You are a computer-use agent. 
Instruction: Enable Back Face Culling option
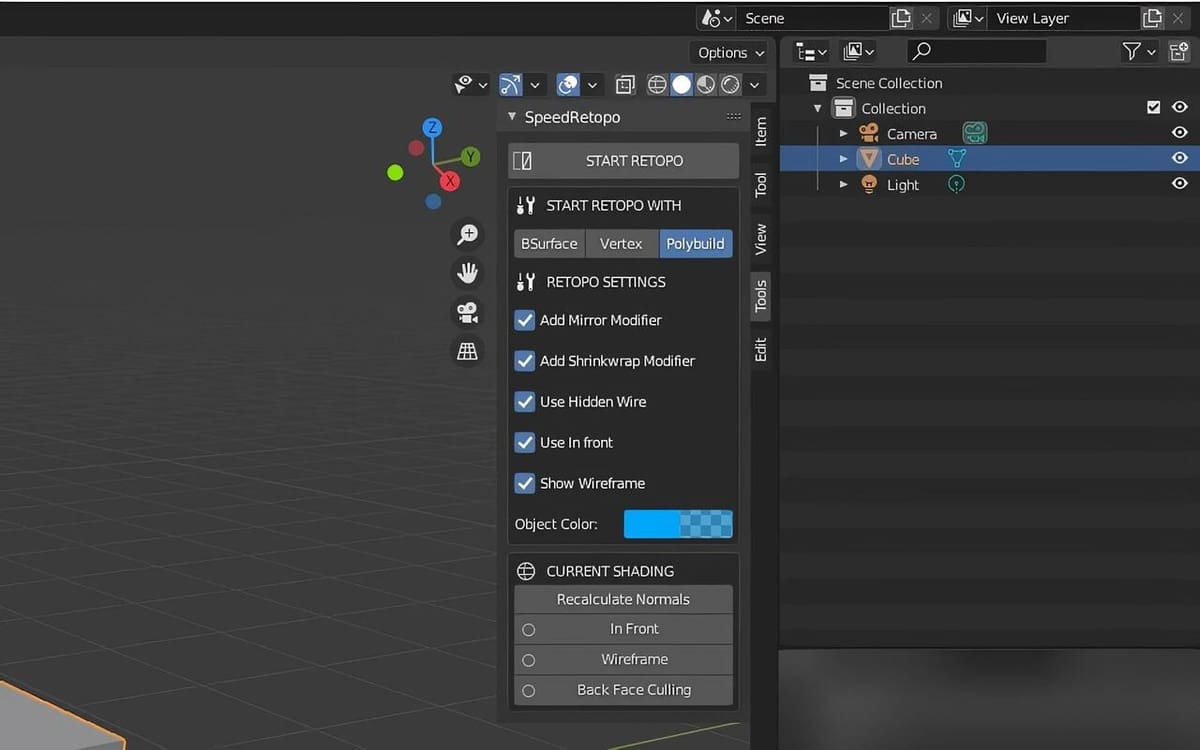(623, 690)
